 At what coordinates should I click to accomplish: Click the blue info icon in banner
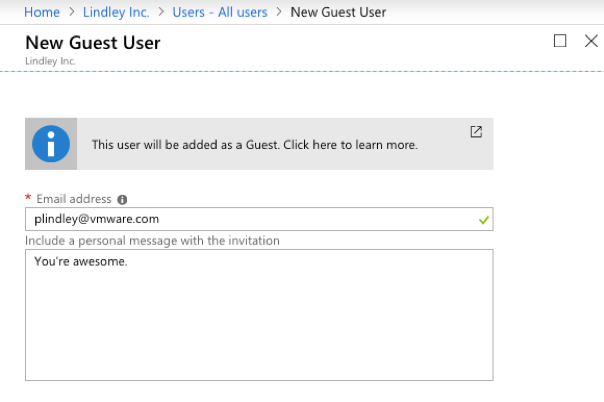pyautogui.click(x=51, y=144)
